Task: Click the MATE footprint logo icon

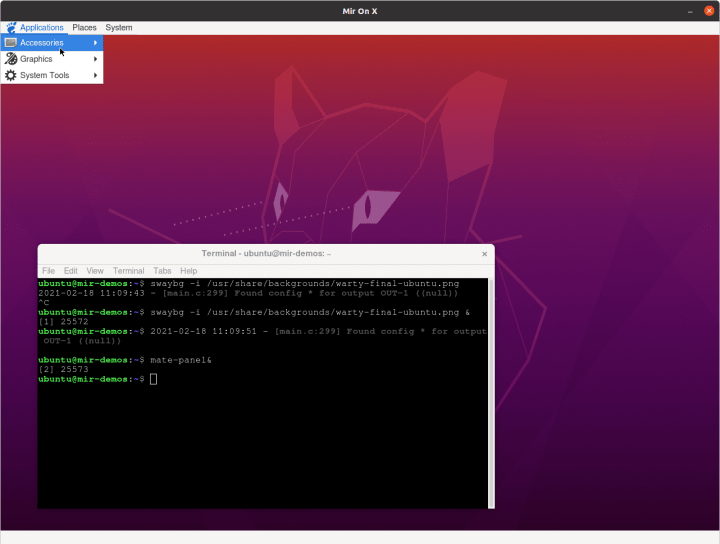Action: 11,28
